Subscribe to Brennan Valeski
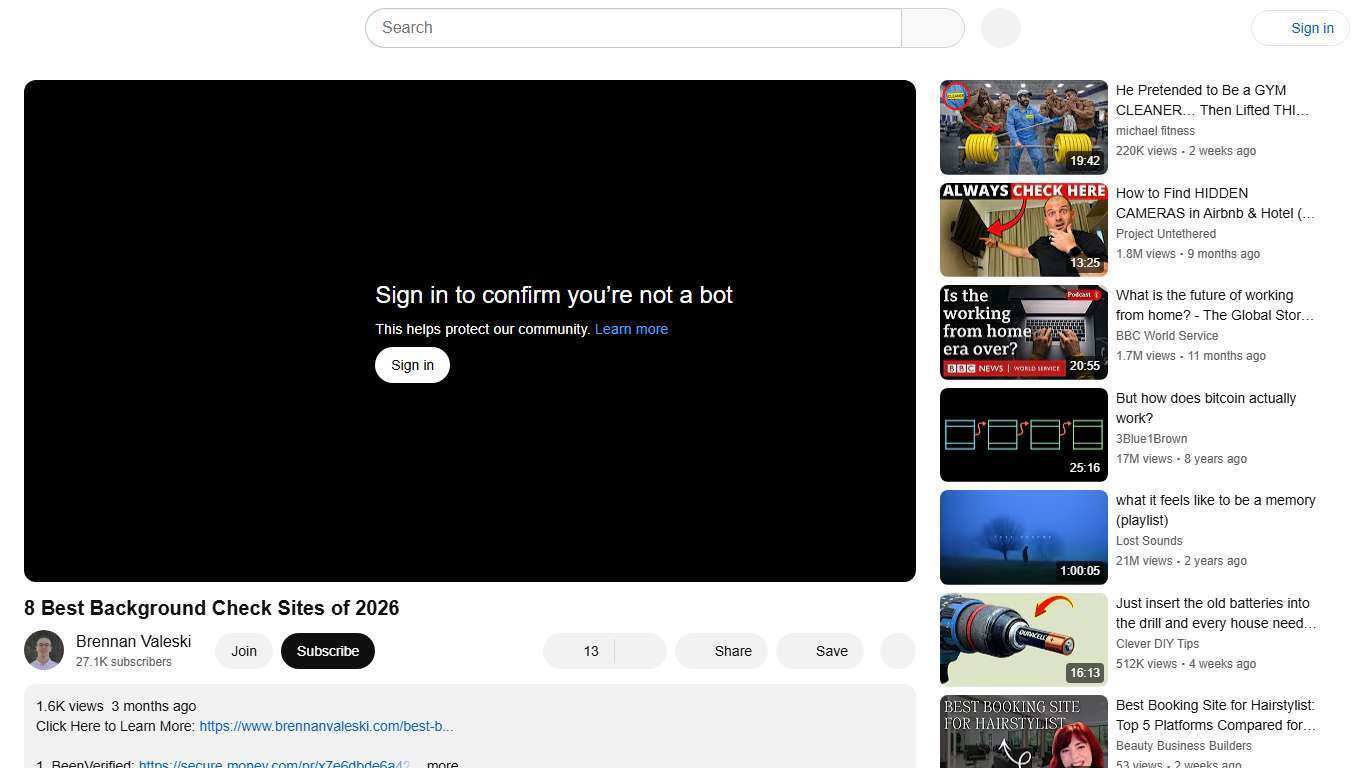Screen dimensions: 1366x768 (327, 651)
